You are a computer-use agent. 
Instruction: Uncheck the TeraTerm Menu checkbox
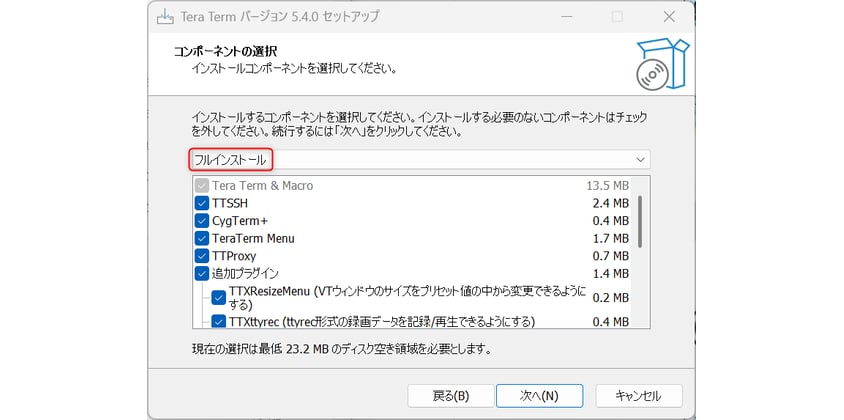pos(202,238)
